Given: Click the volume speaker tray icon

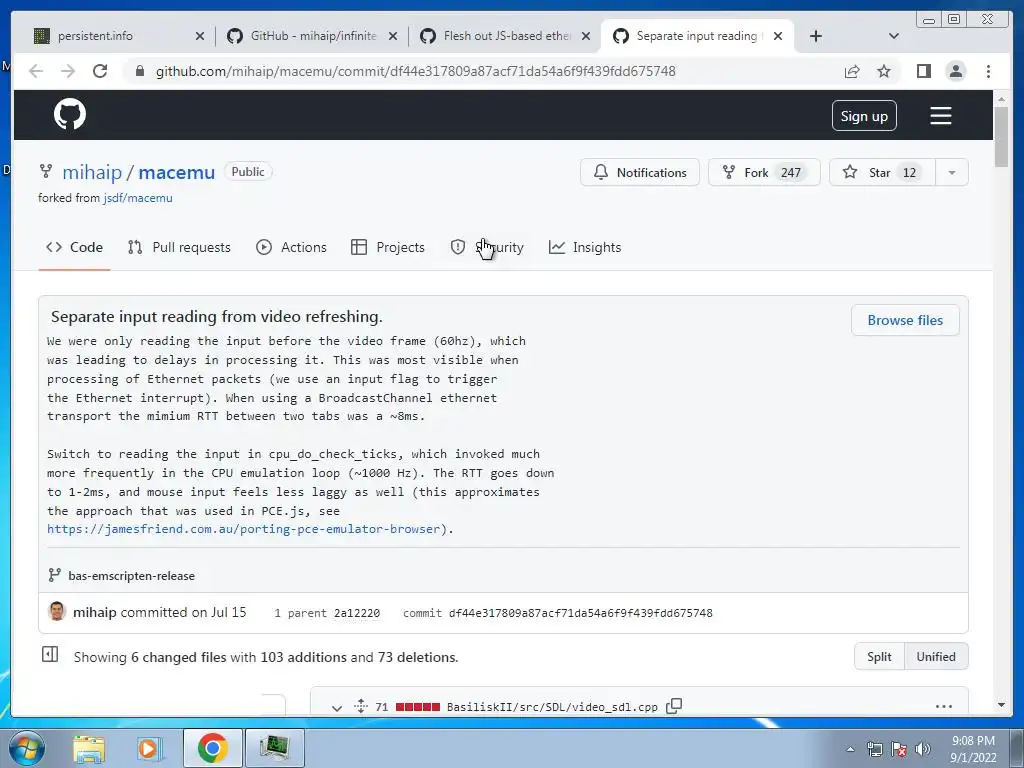Looking at the screenshot, I should (x=923, y=749).
